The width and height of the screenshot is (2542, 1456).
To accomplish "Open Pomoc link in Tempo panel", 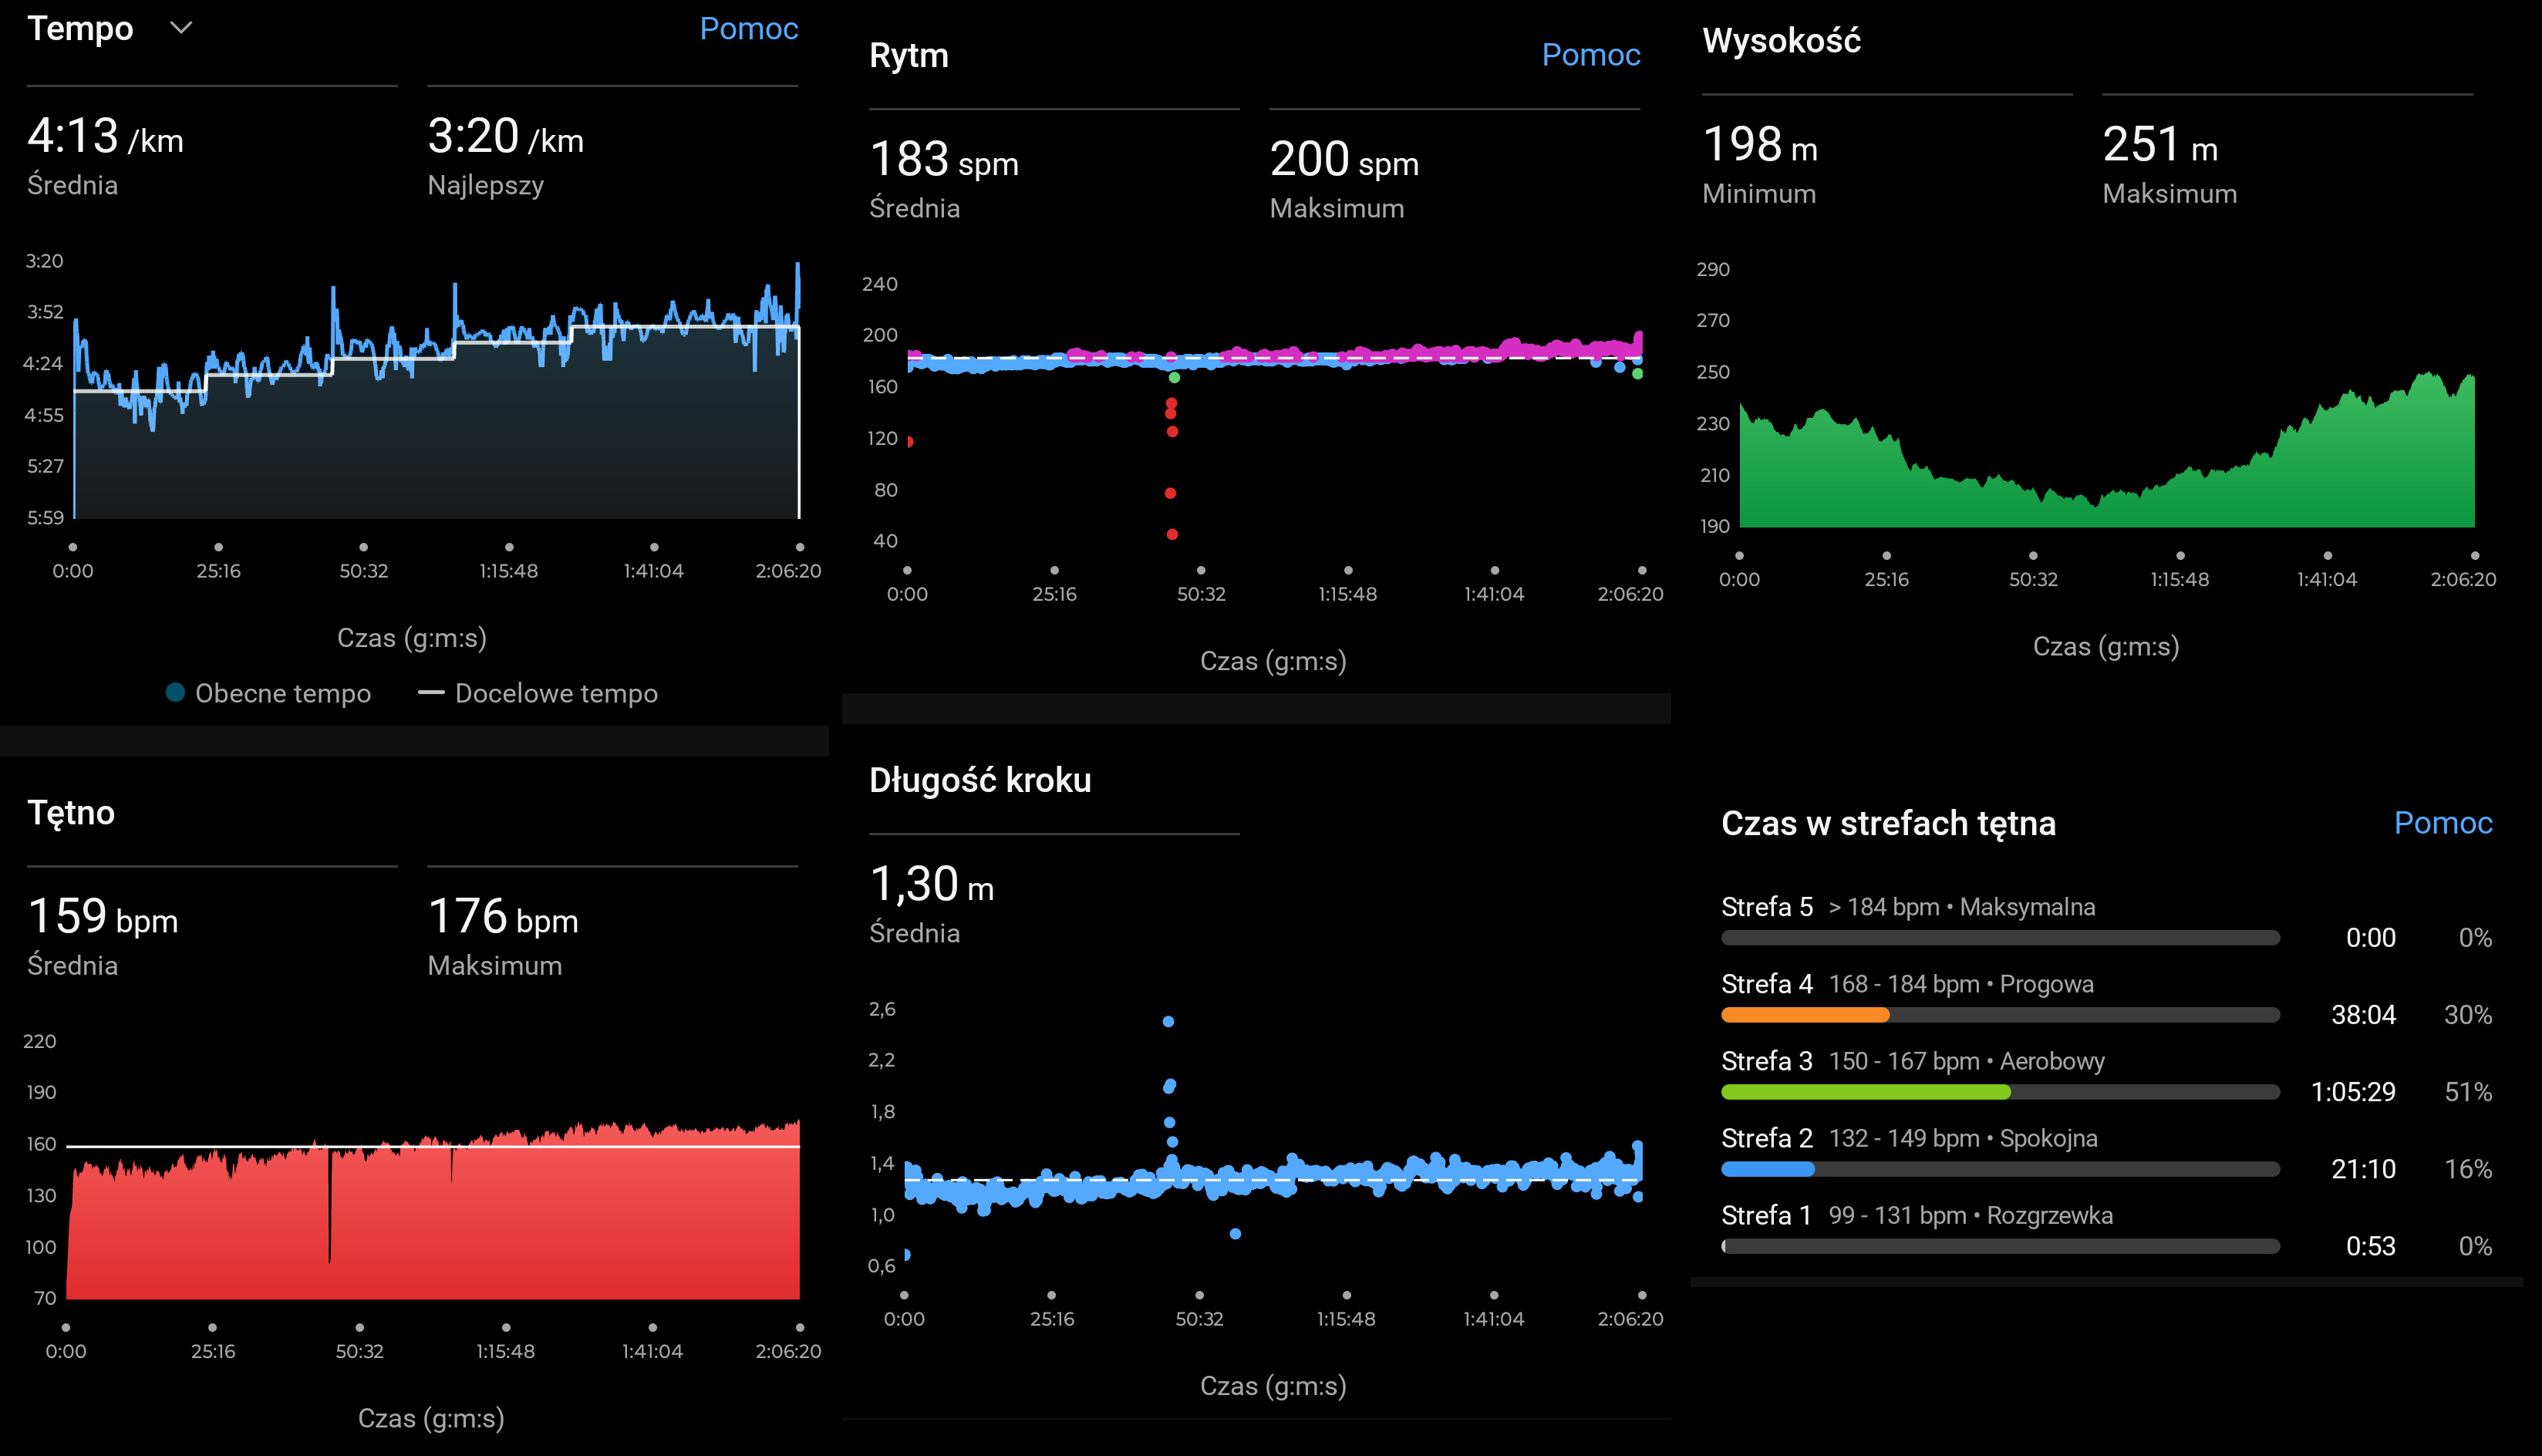I will point(748,28).
